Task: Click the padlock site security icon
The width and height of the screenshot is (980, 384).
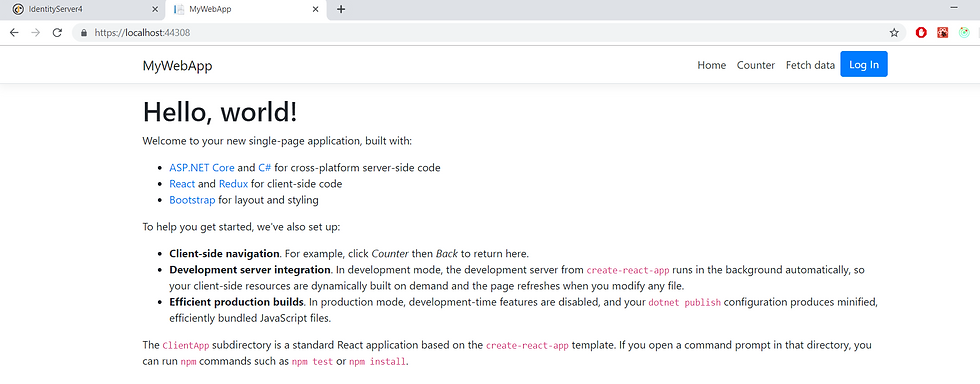Action: (x=84, y=33)
